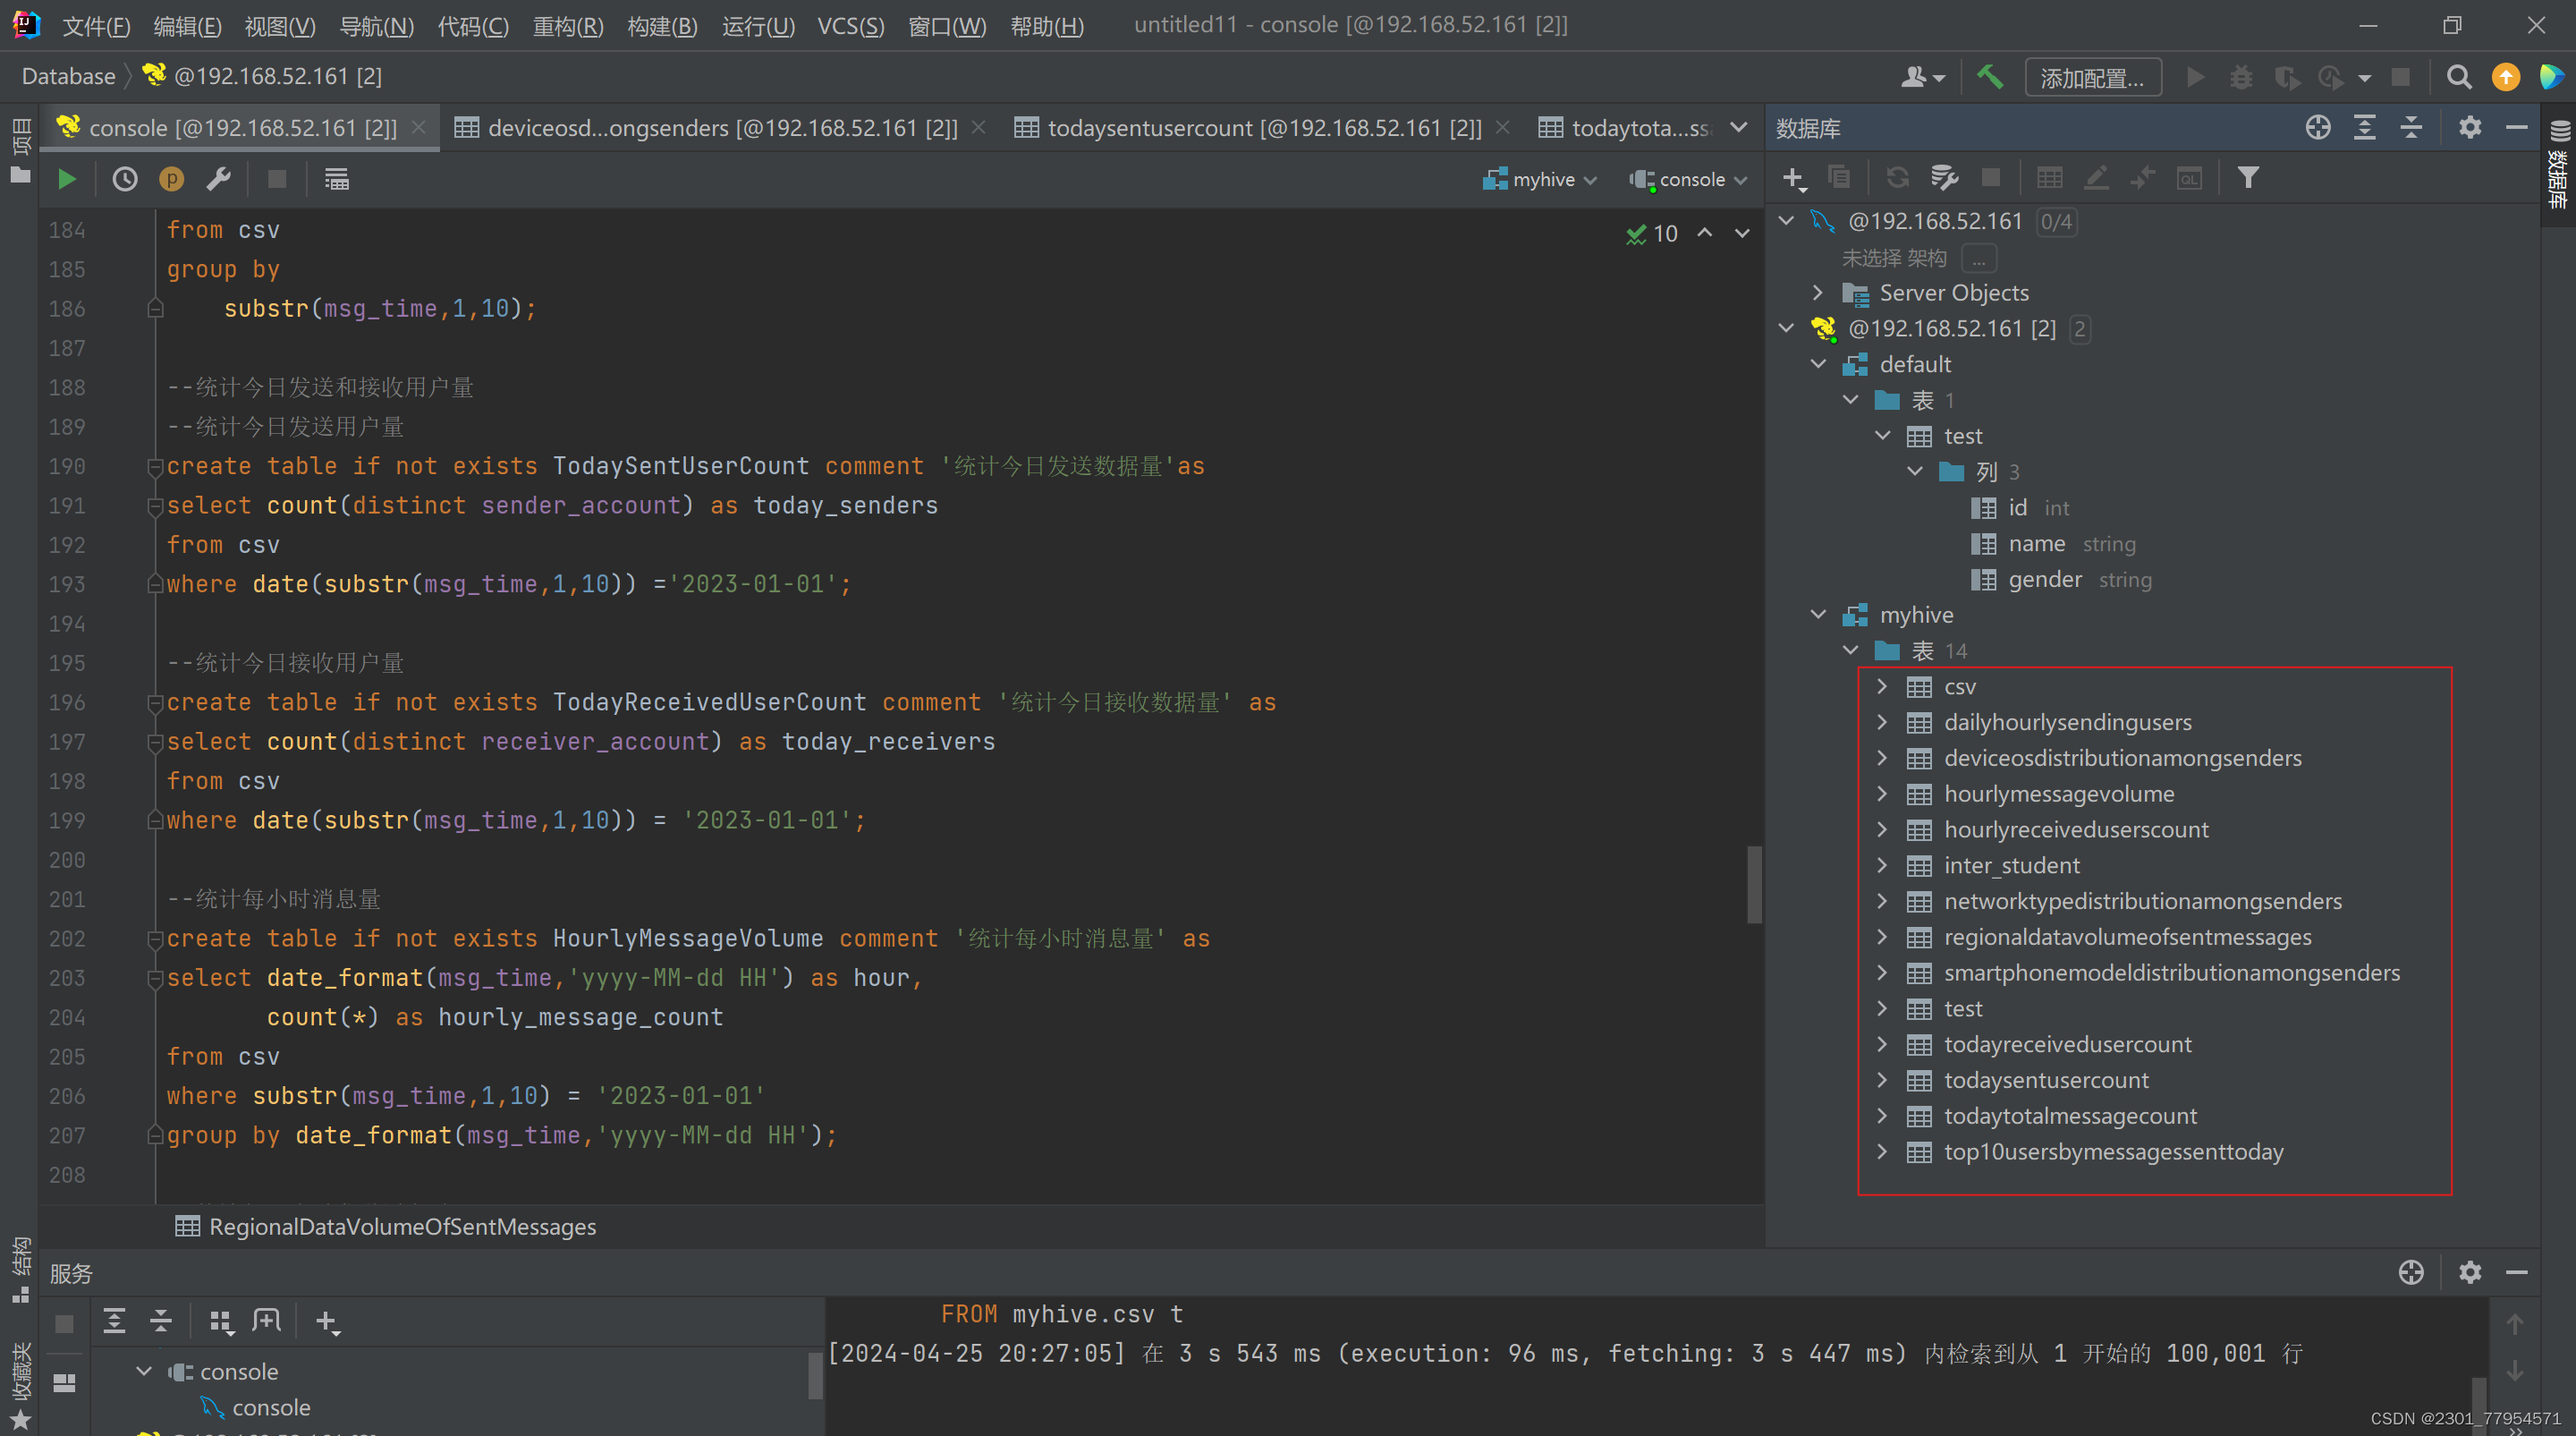Show hidden editor tabs dropdown arrow
This screenshot has width=2576, height=1436.
(x=1739, y=128)
